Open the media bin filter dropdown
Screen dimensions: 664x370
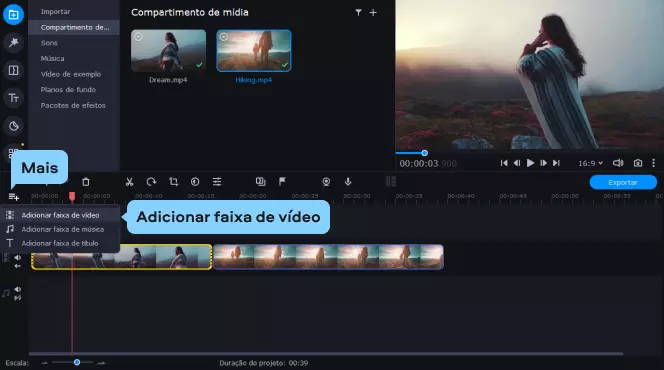coord(358,13)
